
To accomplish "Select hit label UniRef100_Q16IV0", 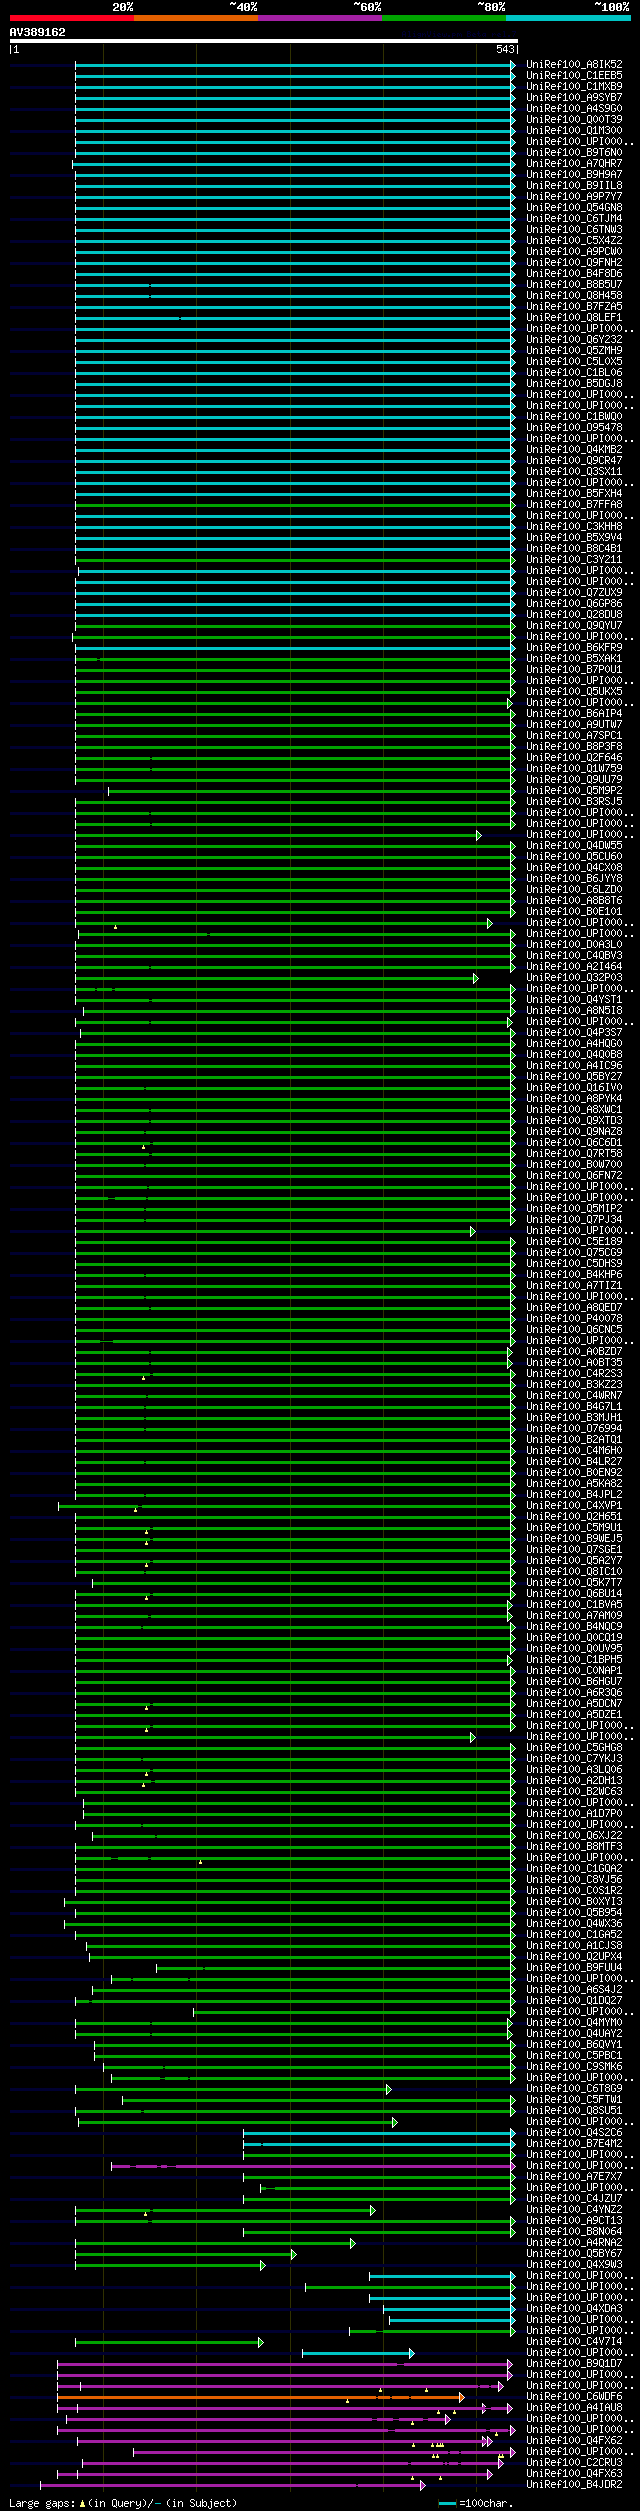I will tap(574, 1087).
